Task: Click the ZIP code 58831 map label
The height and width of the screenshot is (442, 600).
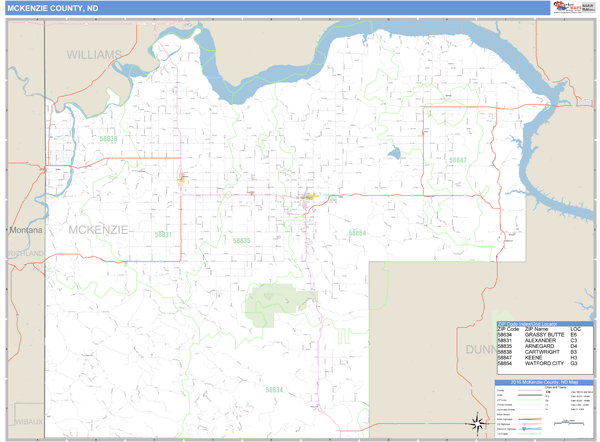Action: [163, 234]
